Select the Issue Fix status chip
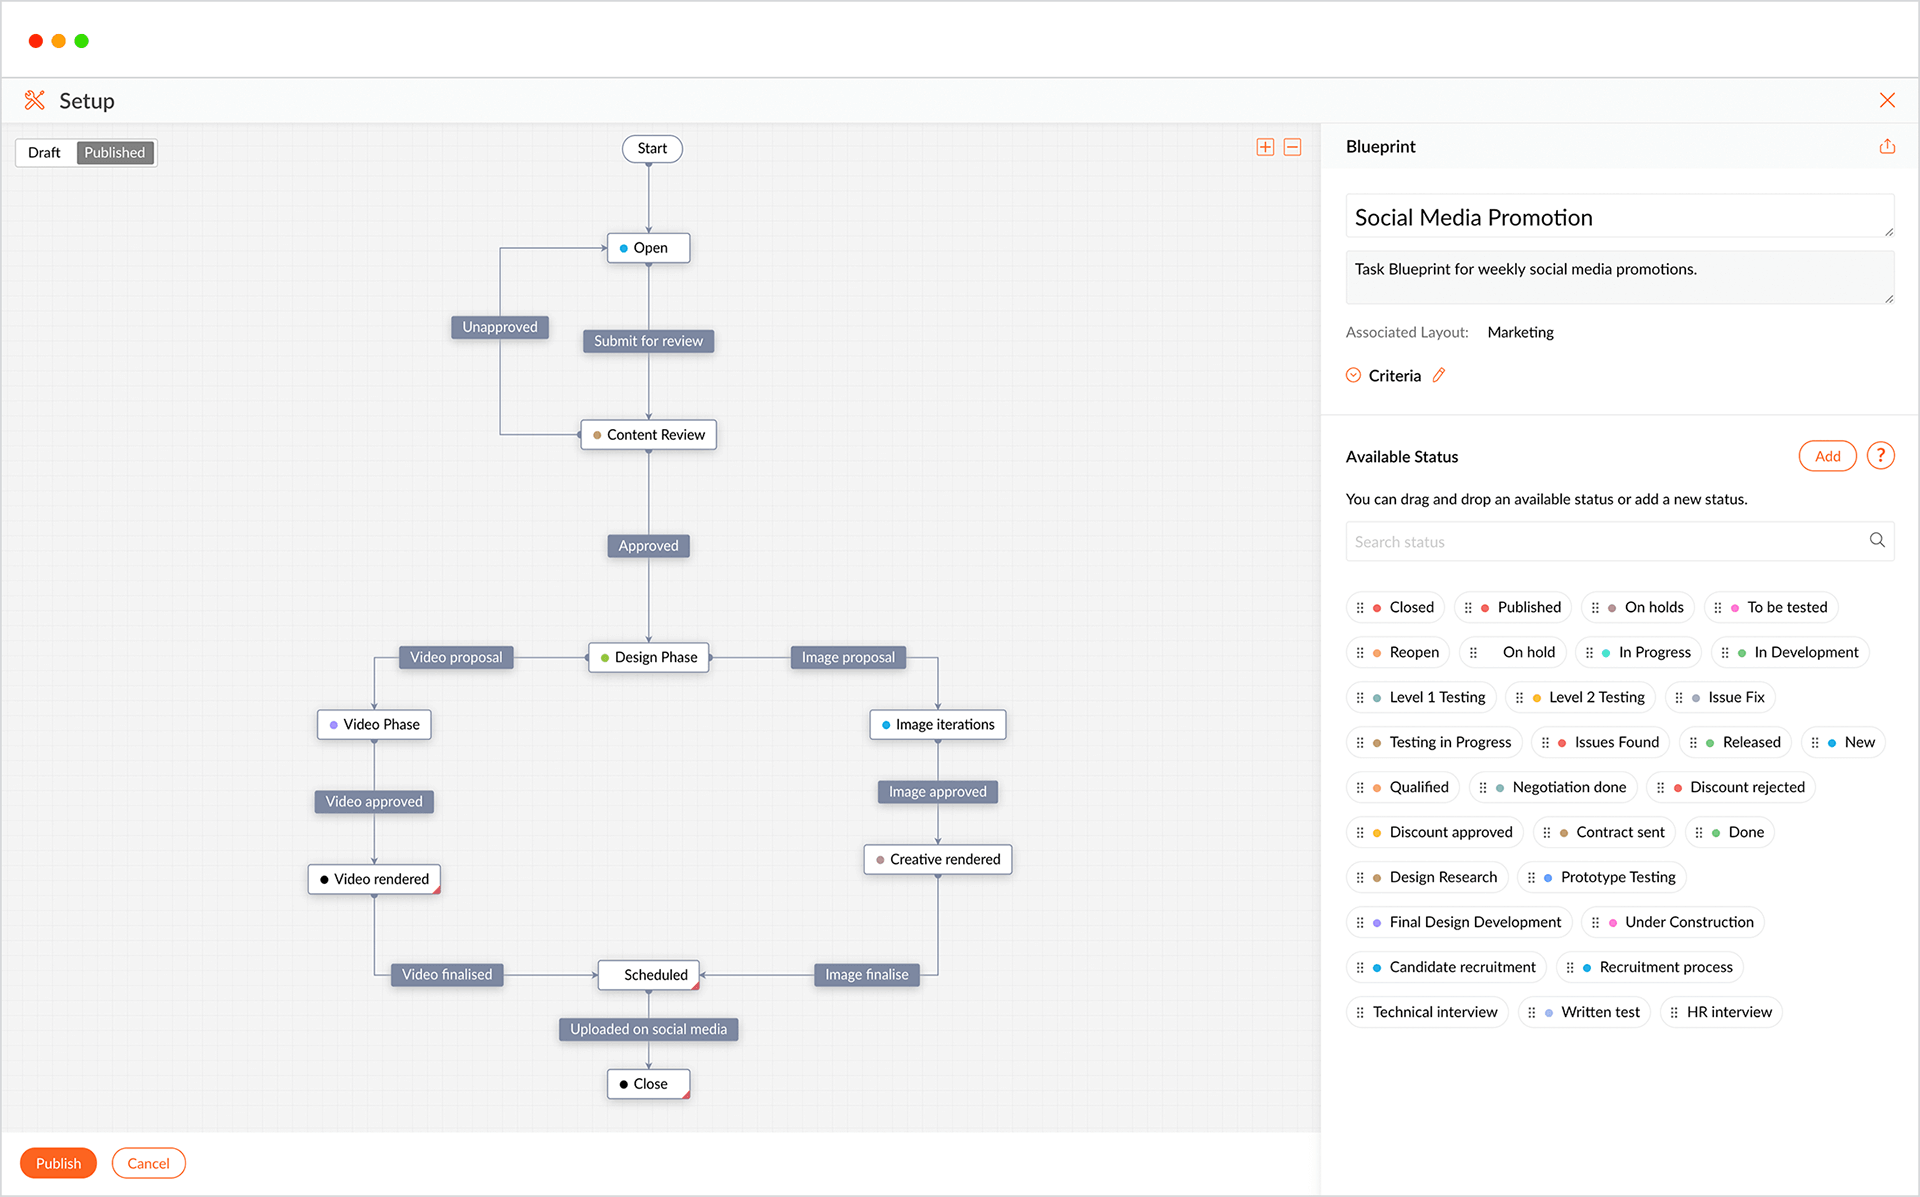Screen dimensions: 1920x1197 (1720, 697)
